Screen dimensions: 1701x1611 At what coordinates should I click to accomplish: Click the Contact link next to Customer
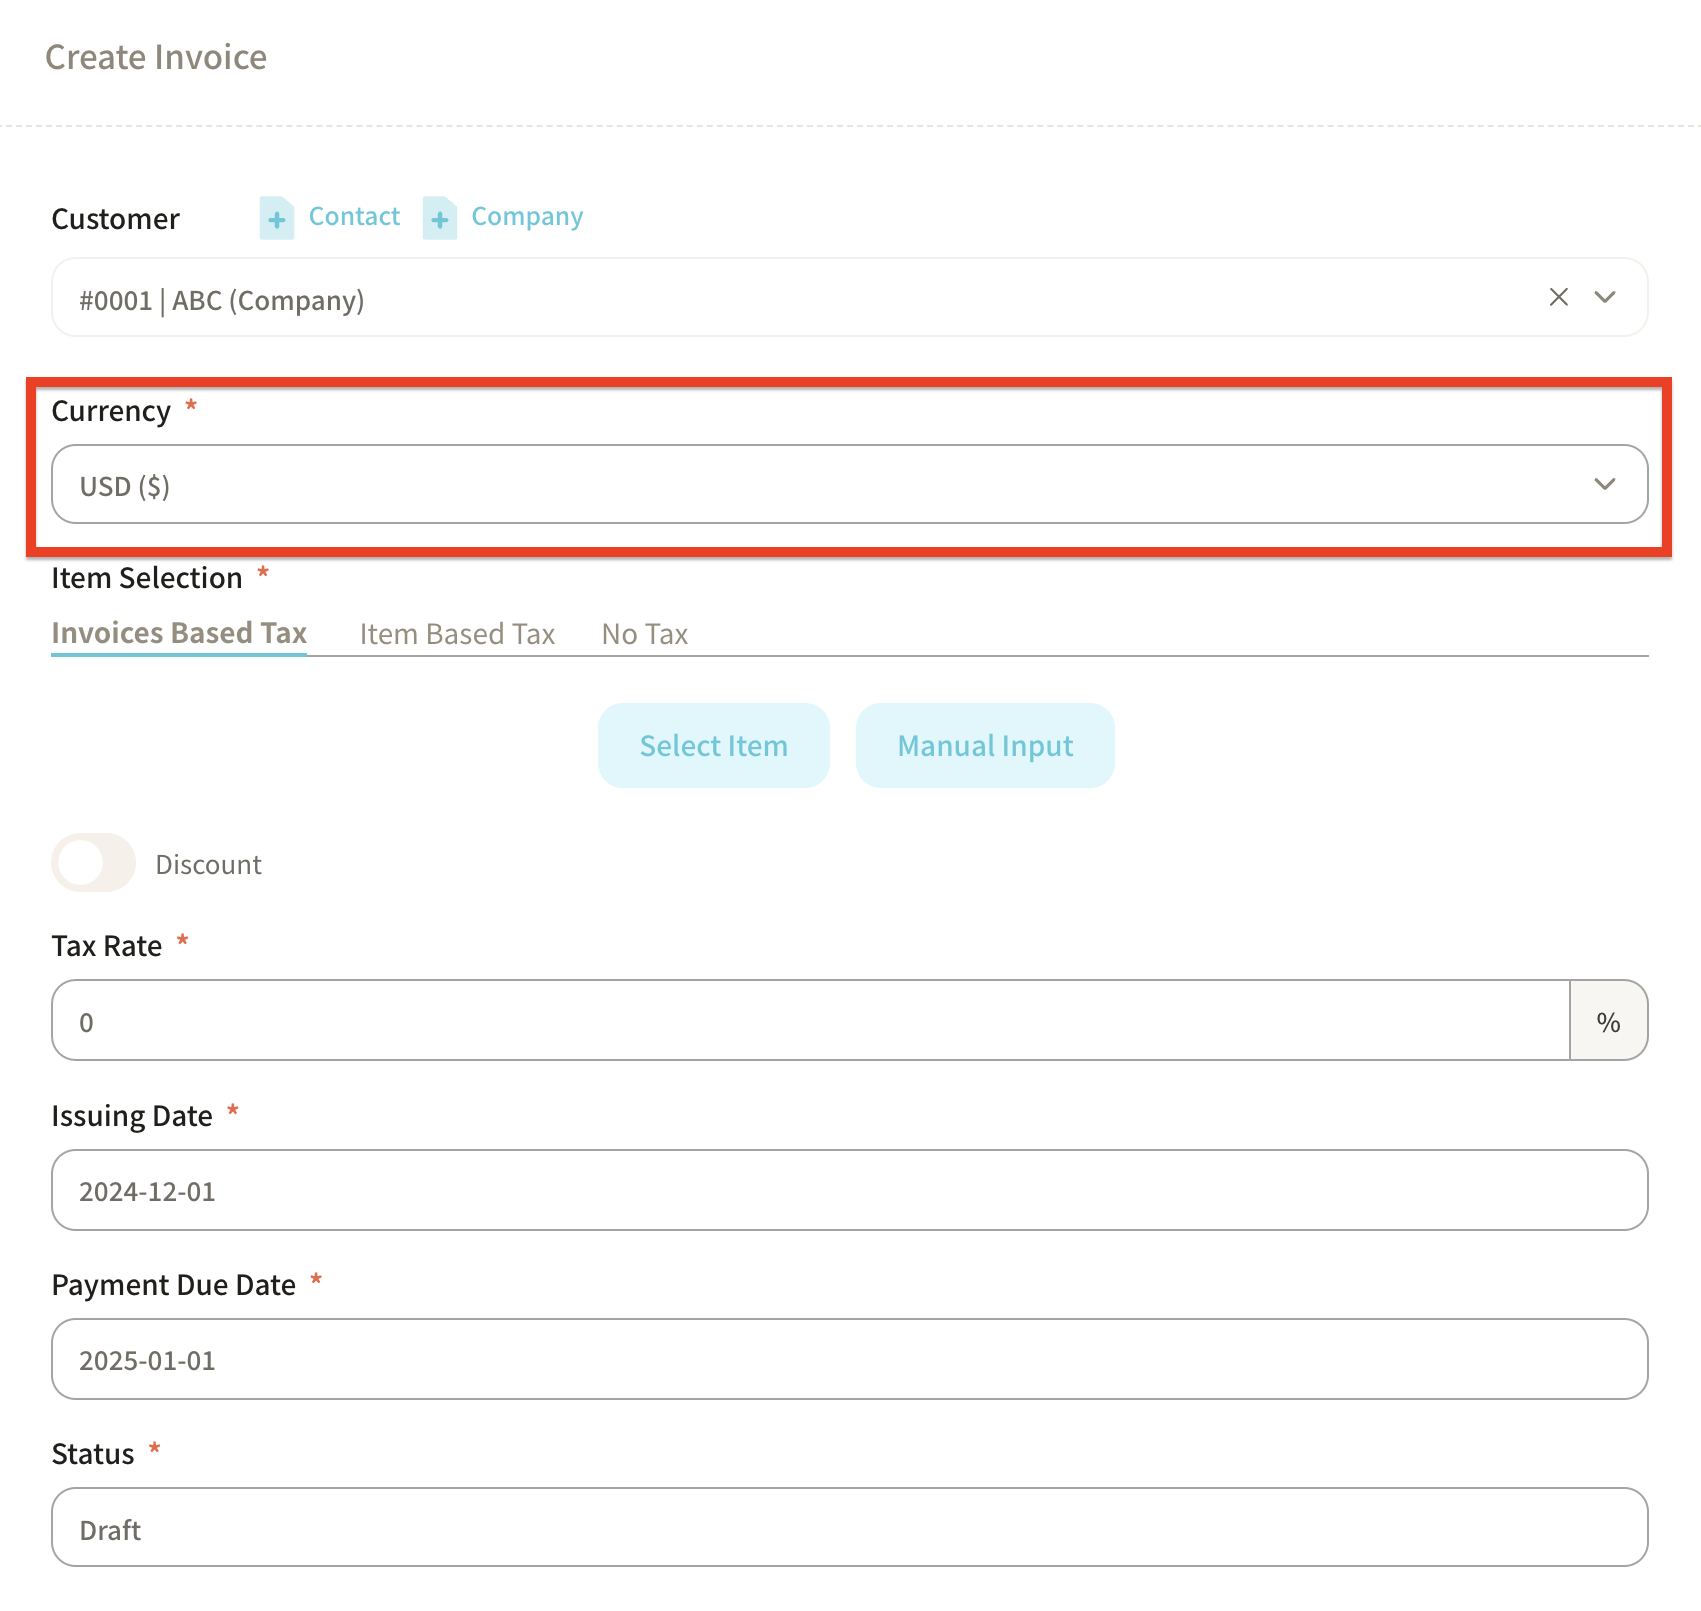point(354,217)
